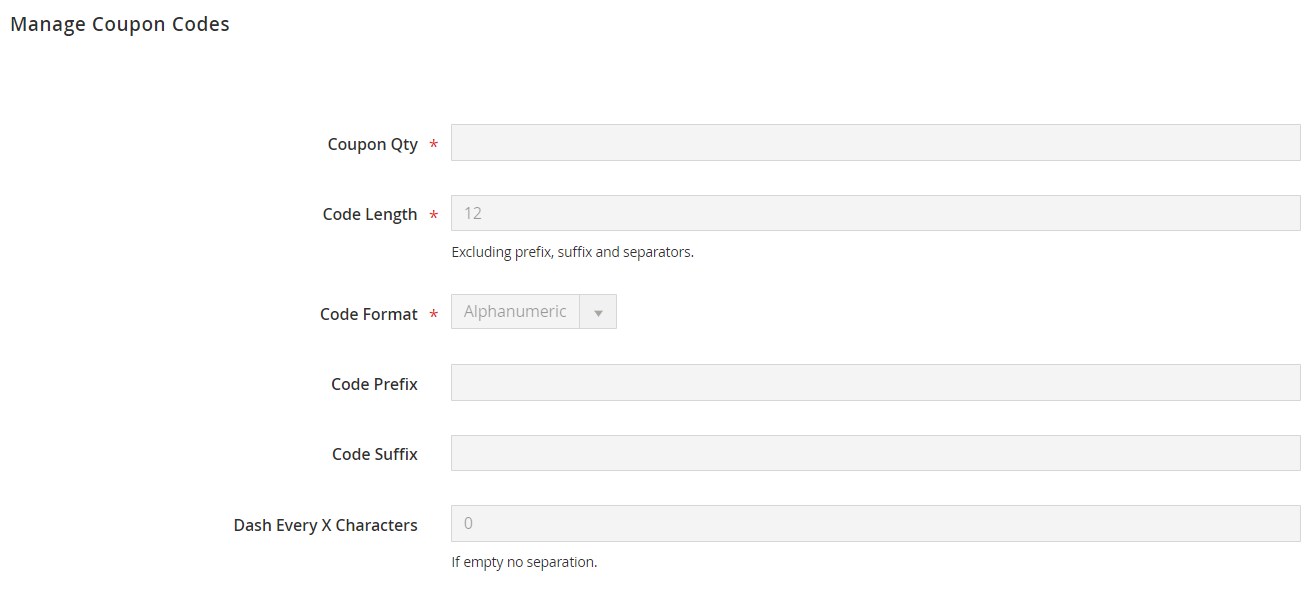Focus the Code Length text box

[875, 213]
